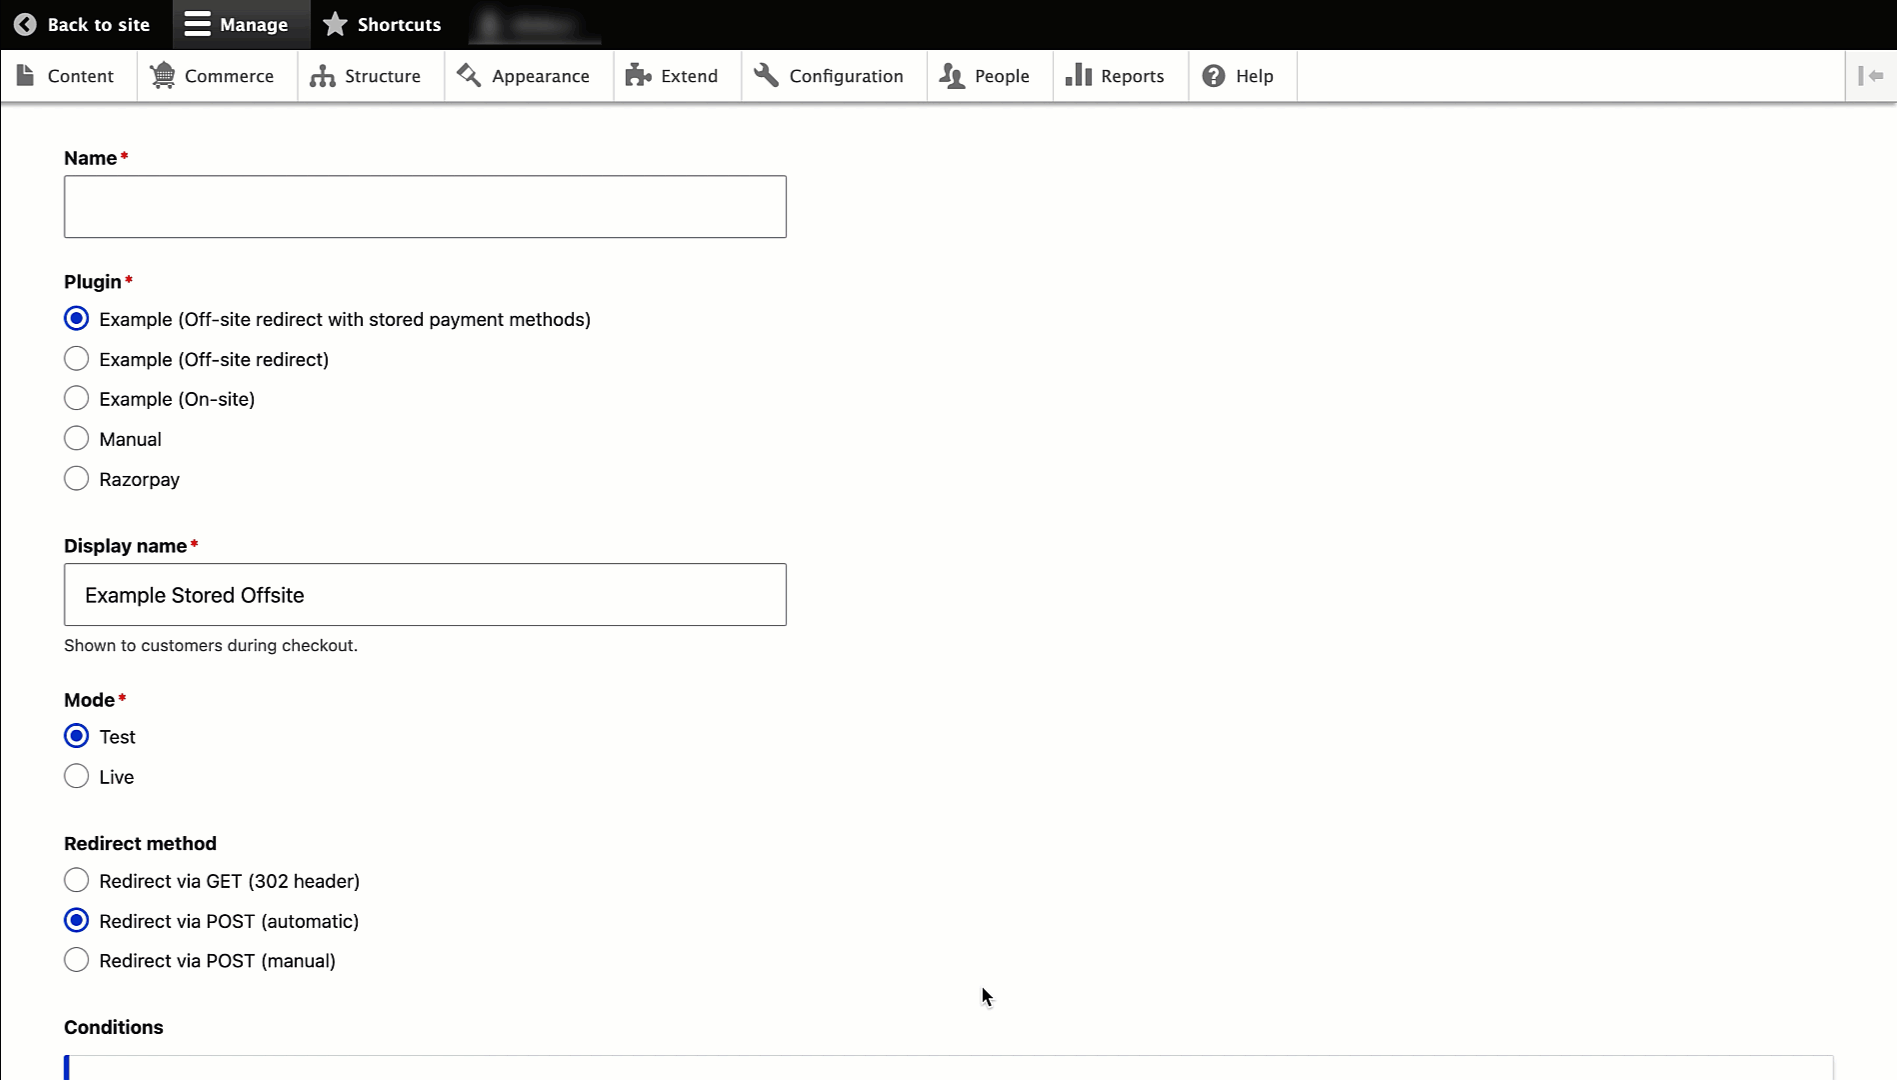Focus the Name text field
The width and height of the screenshot is (1897, 1080).
pos(425,207)
